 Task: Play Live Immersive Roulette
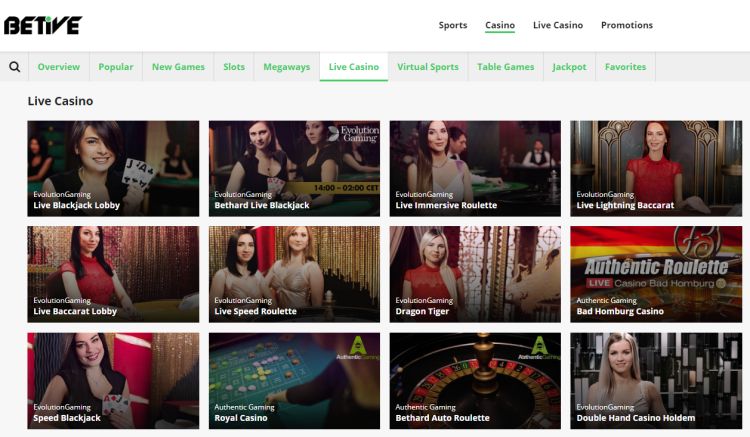pyautogui.click(x=475, y=168)
